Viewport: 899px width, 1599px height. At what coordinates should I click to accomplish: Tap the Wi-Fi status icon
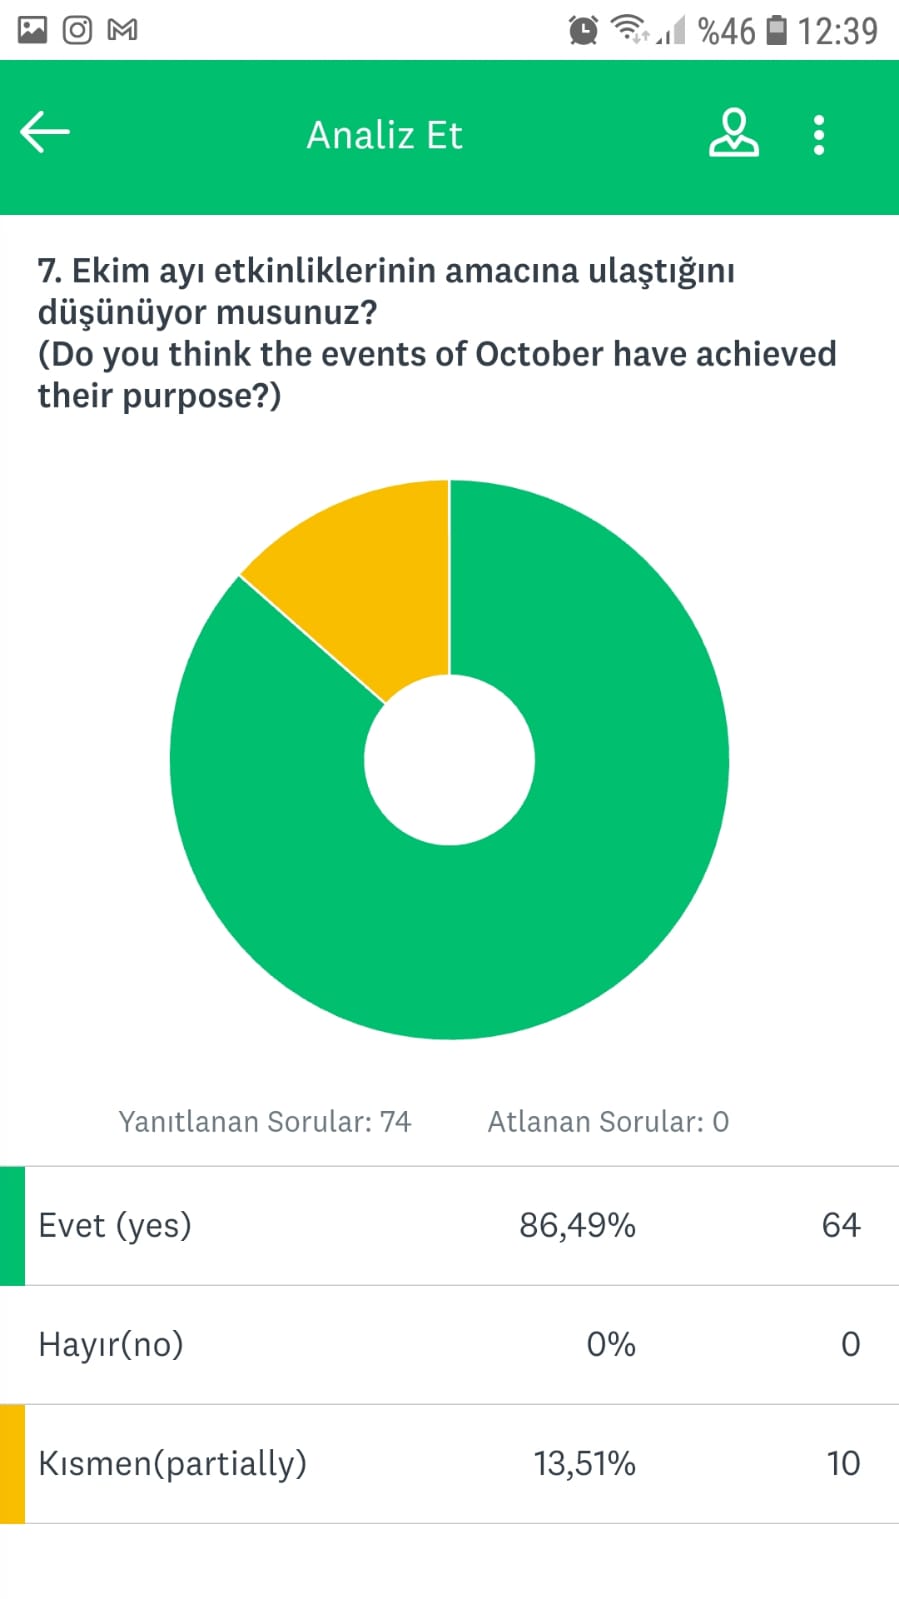tap(628, 29)
